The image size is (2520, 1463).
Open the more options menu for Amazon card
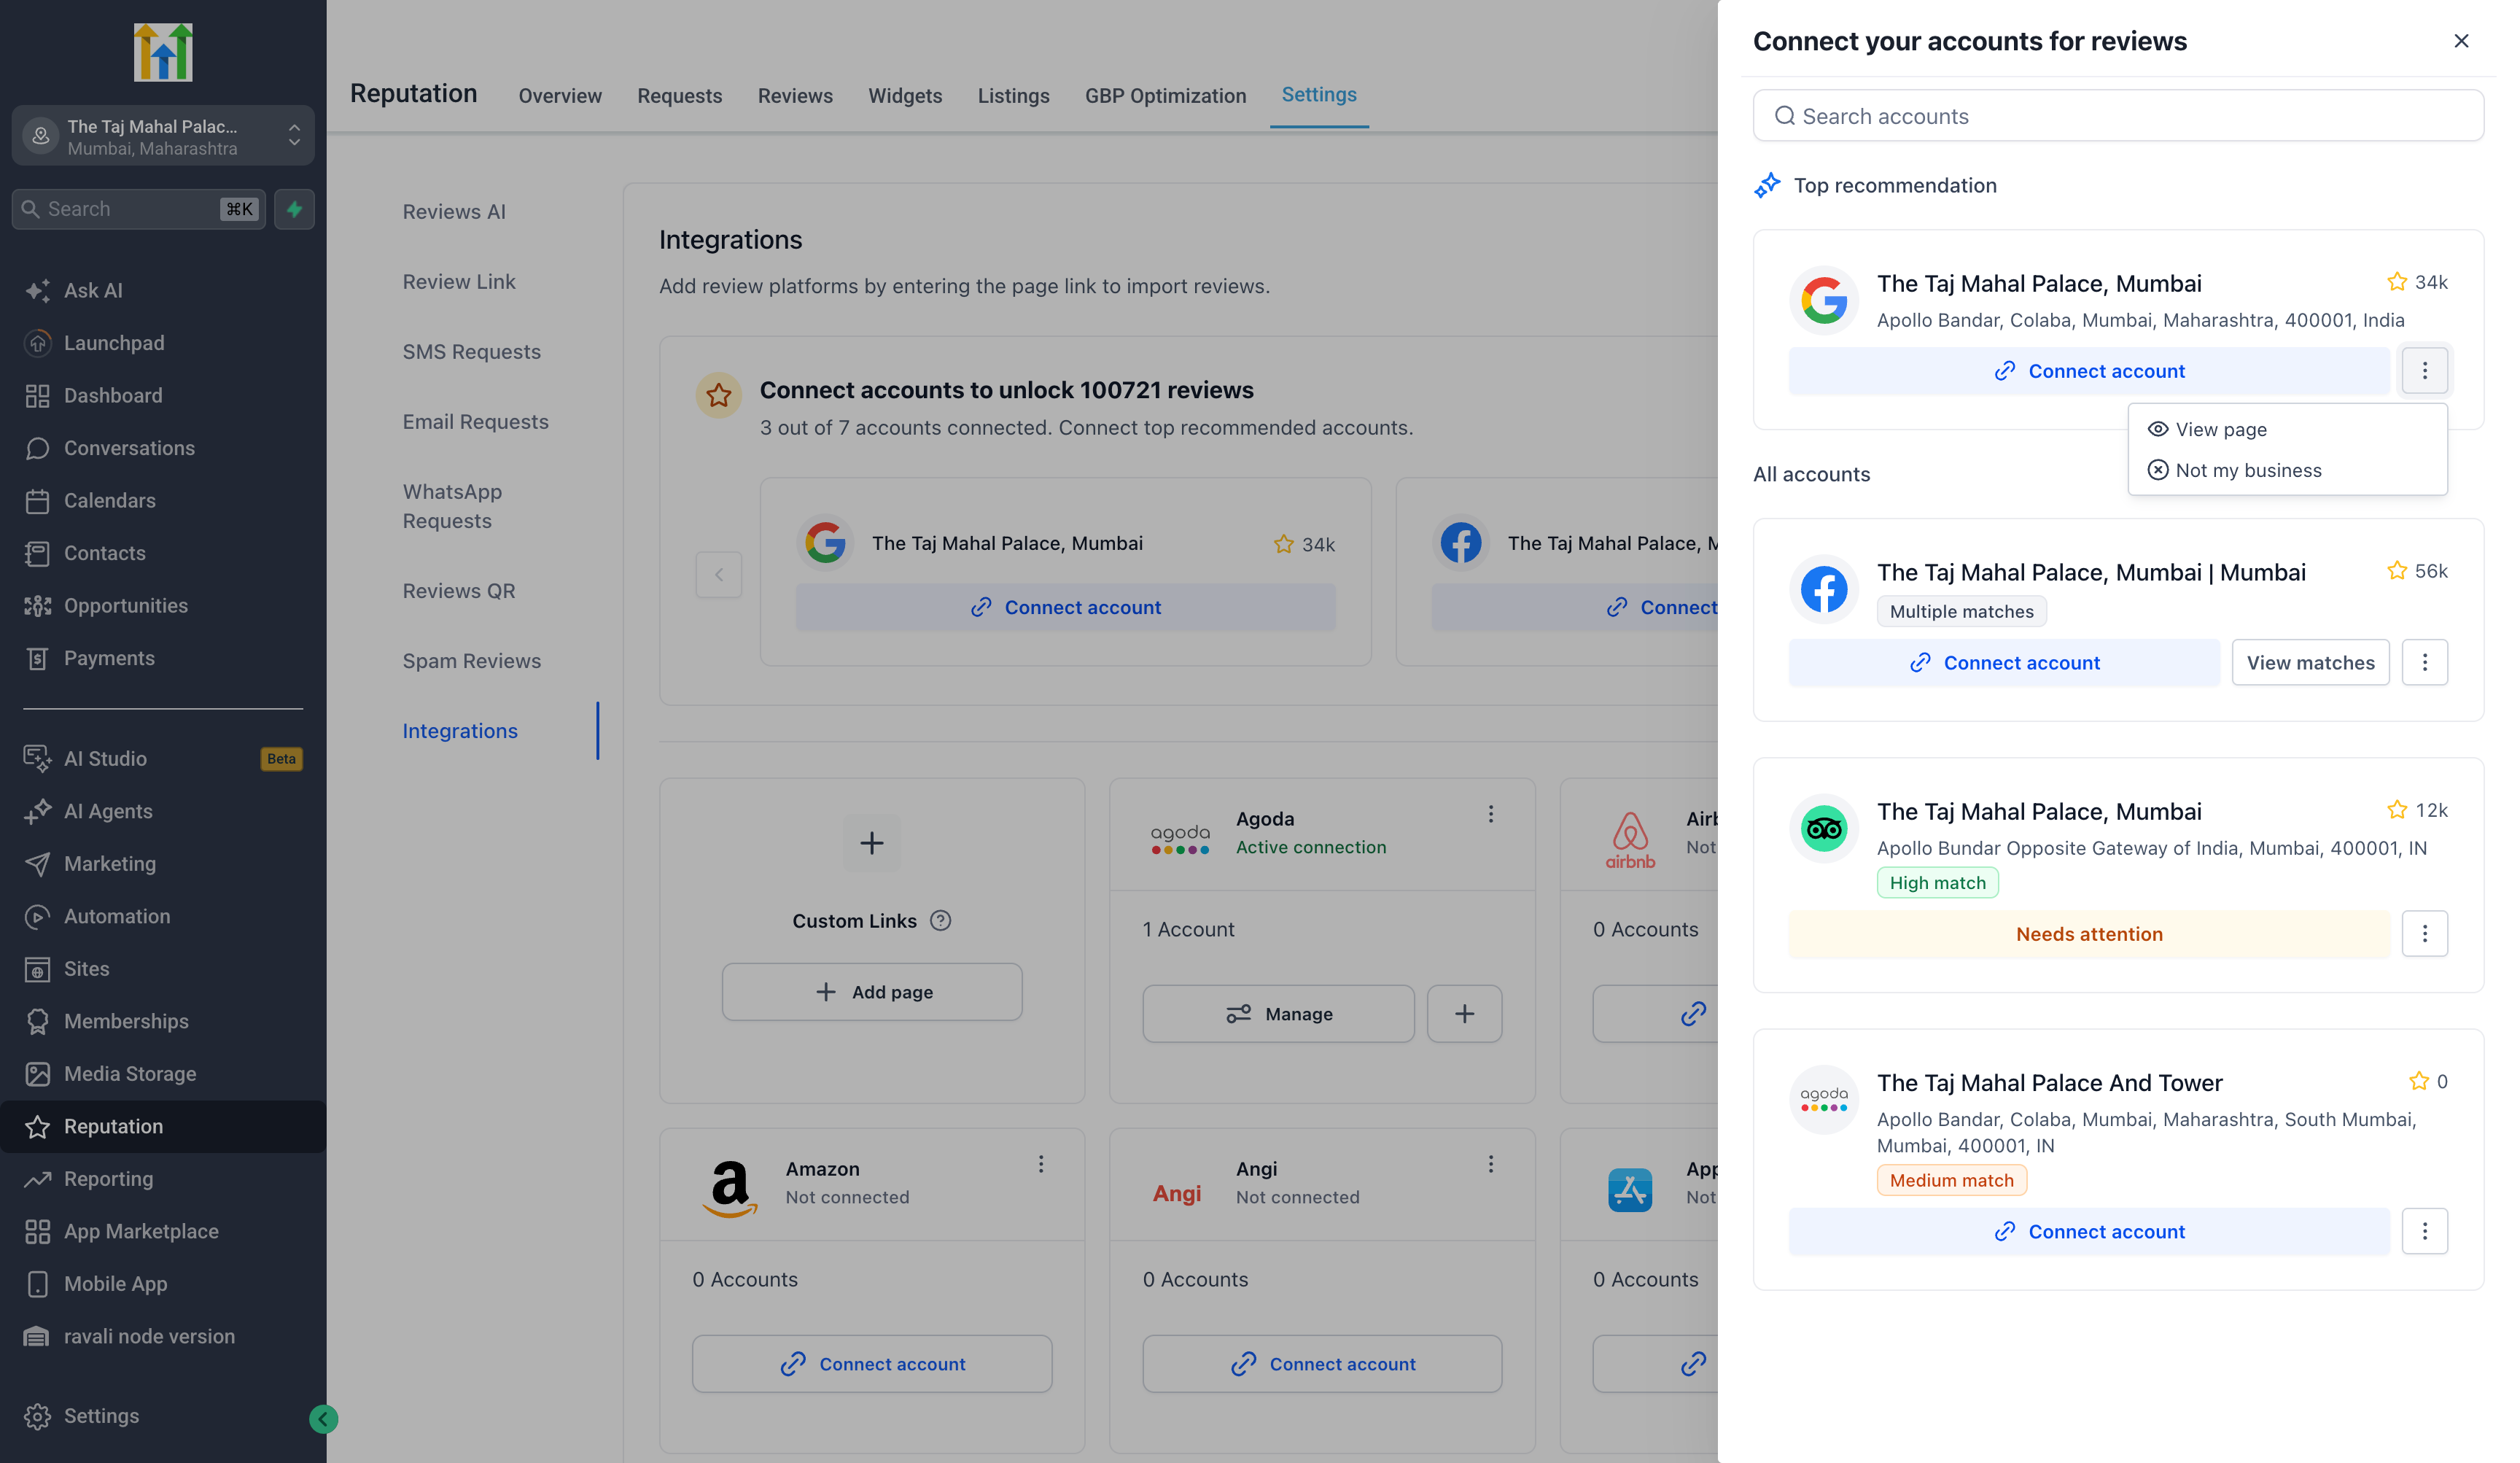click(1040, 1164)
